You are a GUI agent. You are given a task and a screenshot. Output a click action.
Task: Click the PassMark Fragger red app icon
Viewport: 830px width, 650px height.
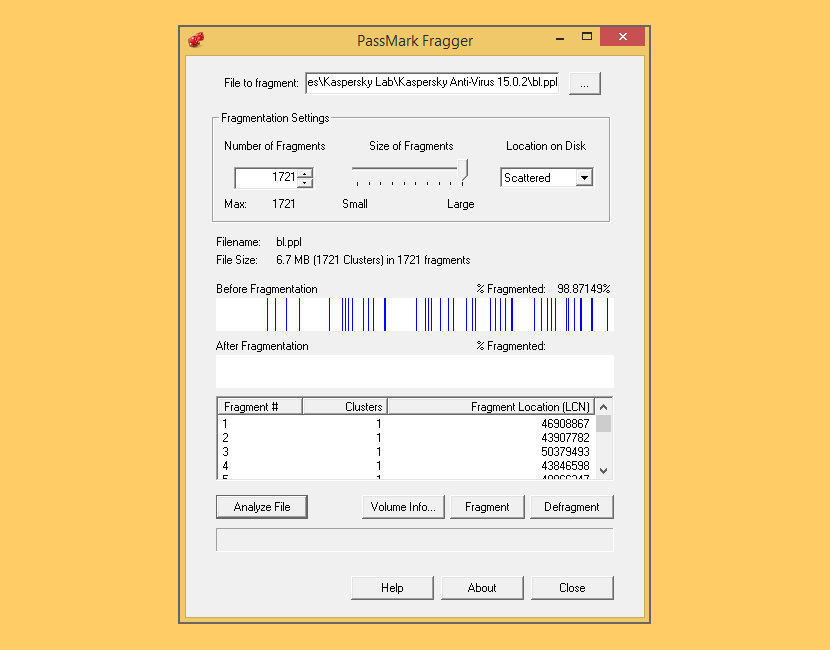point(196,40)
